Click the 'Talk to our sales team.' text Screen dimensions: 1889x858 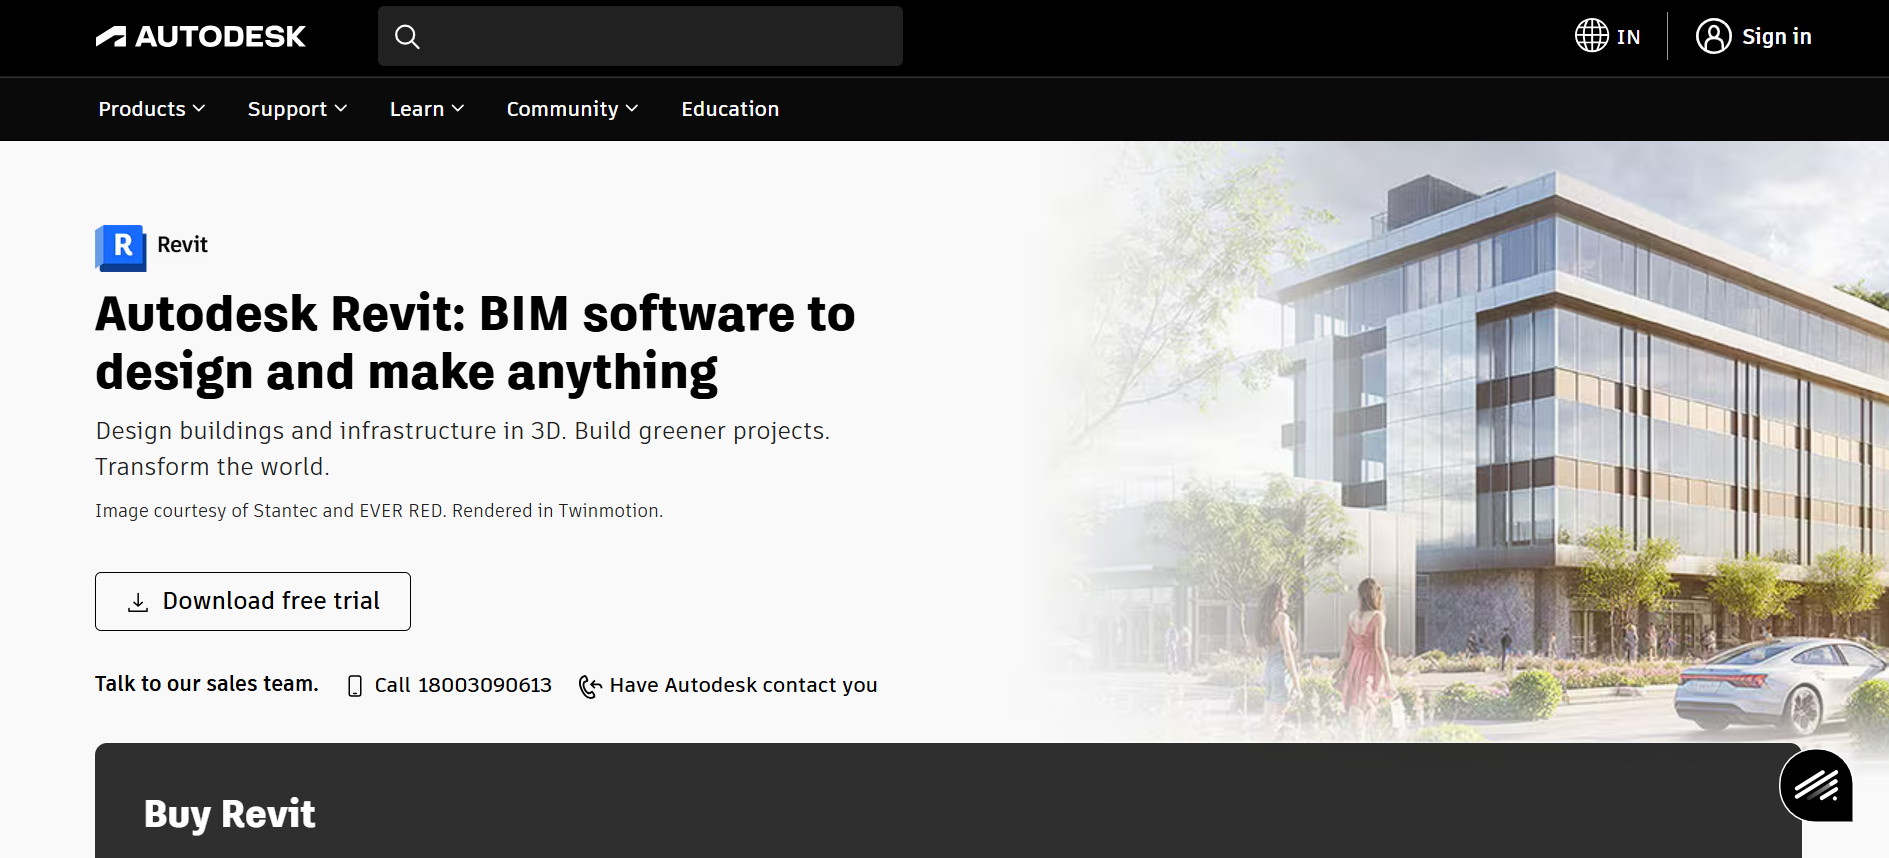207,684
